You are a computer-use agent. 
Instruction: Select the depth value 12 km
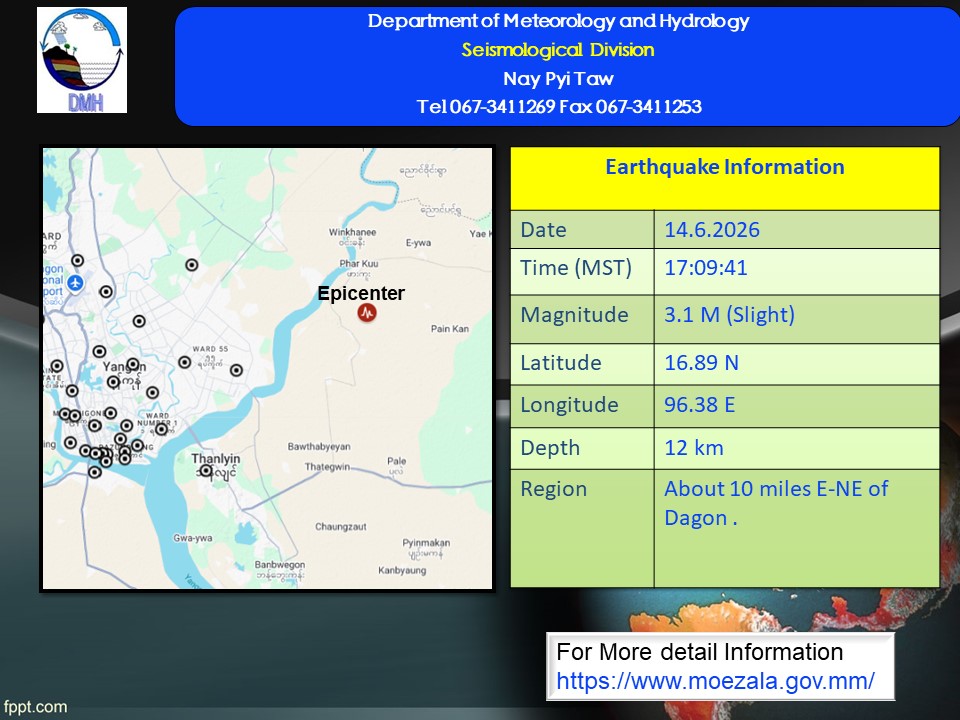pyautogui.click(x=694, y=448)
